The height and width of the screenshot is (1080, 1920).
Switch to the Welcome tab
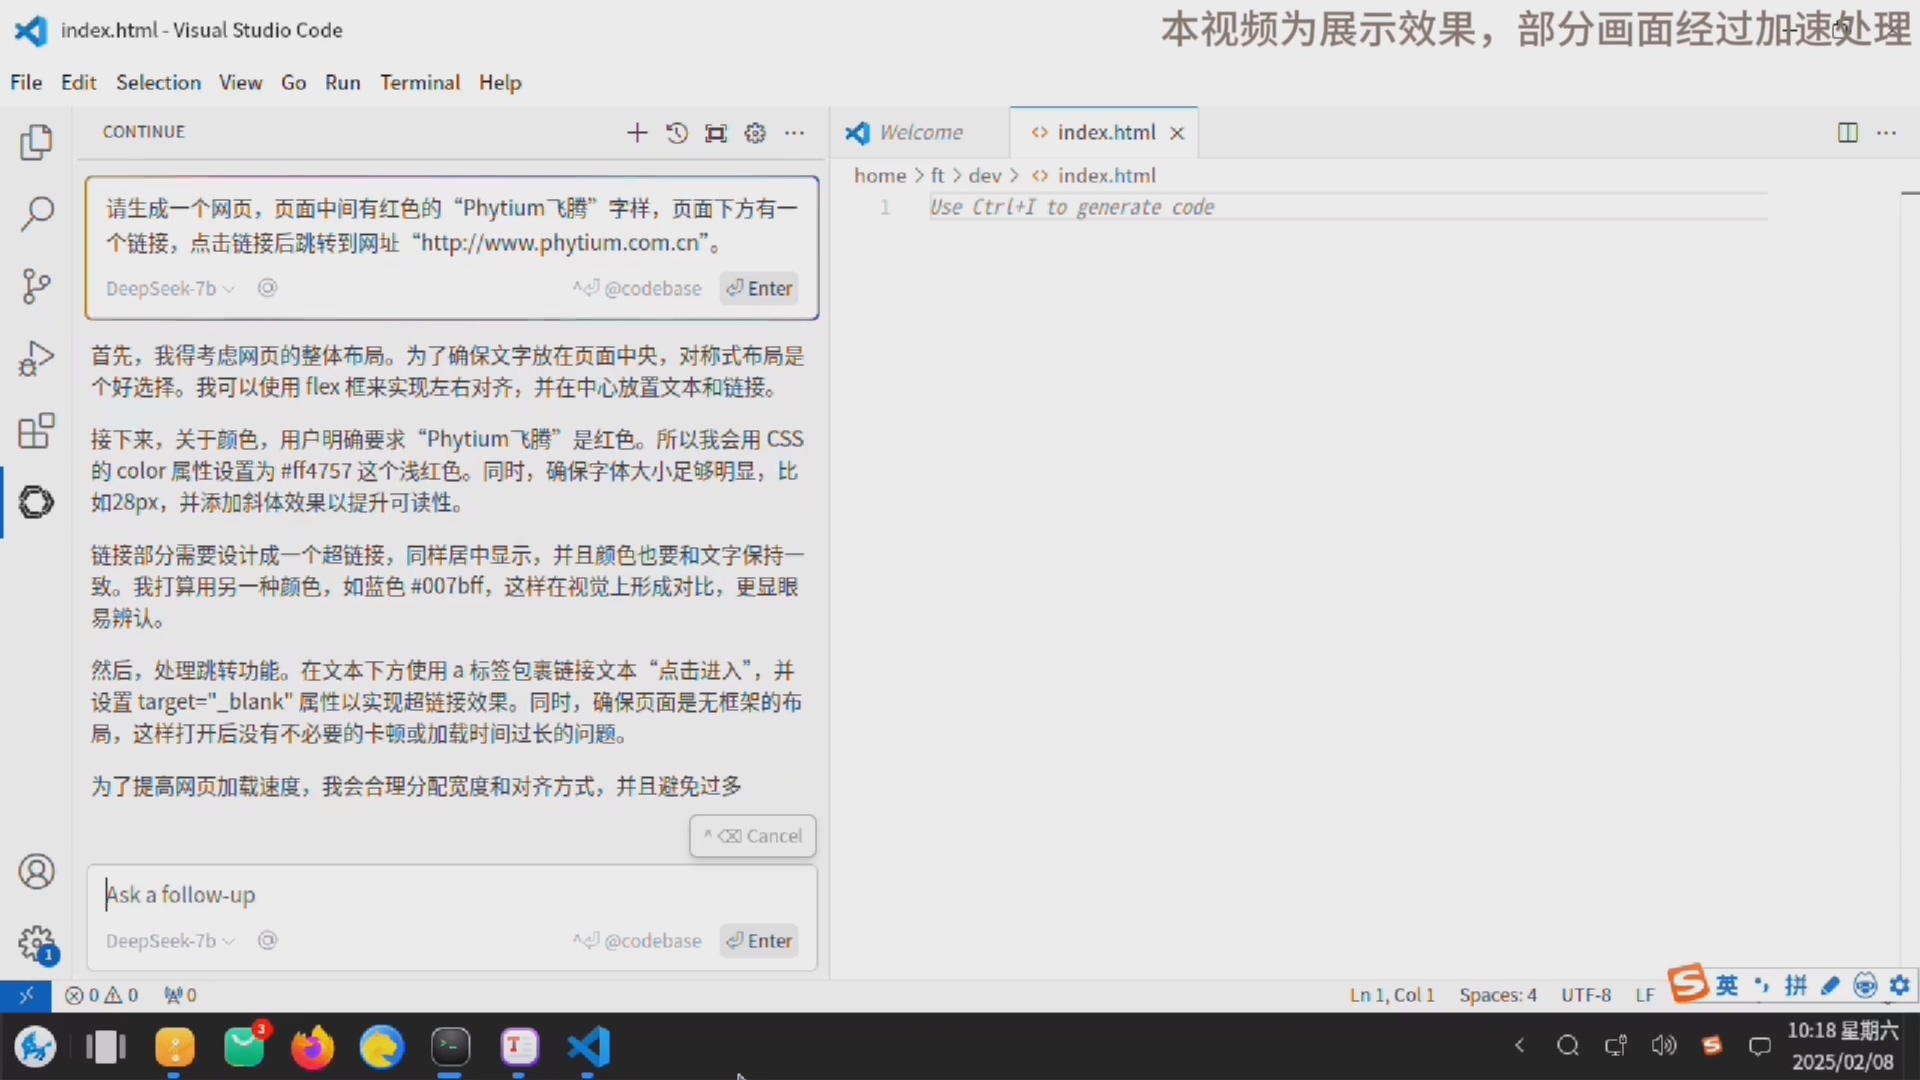coord(920,133)
